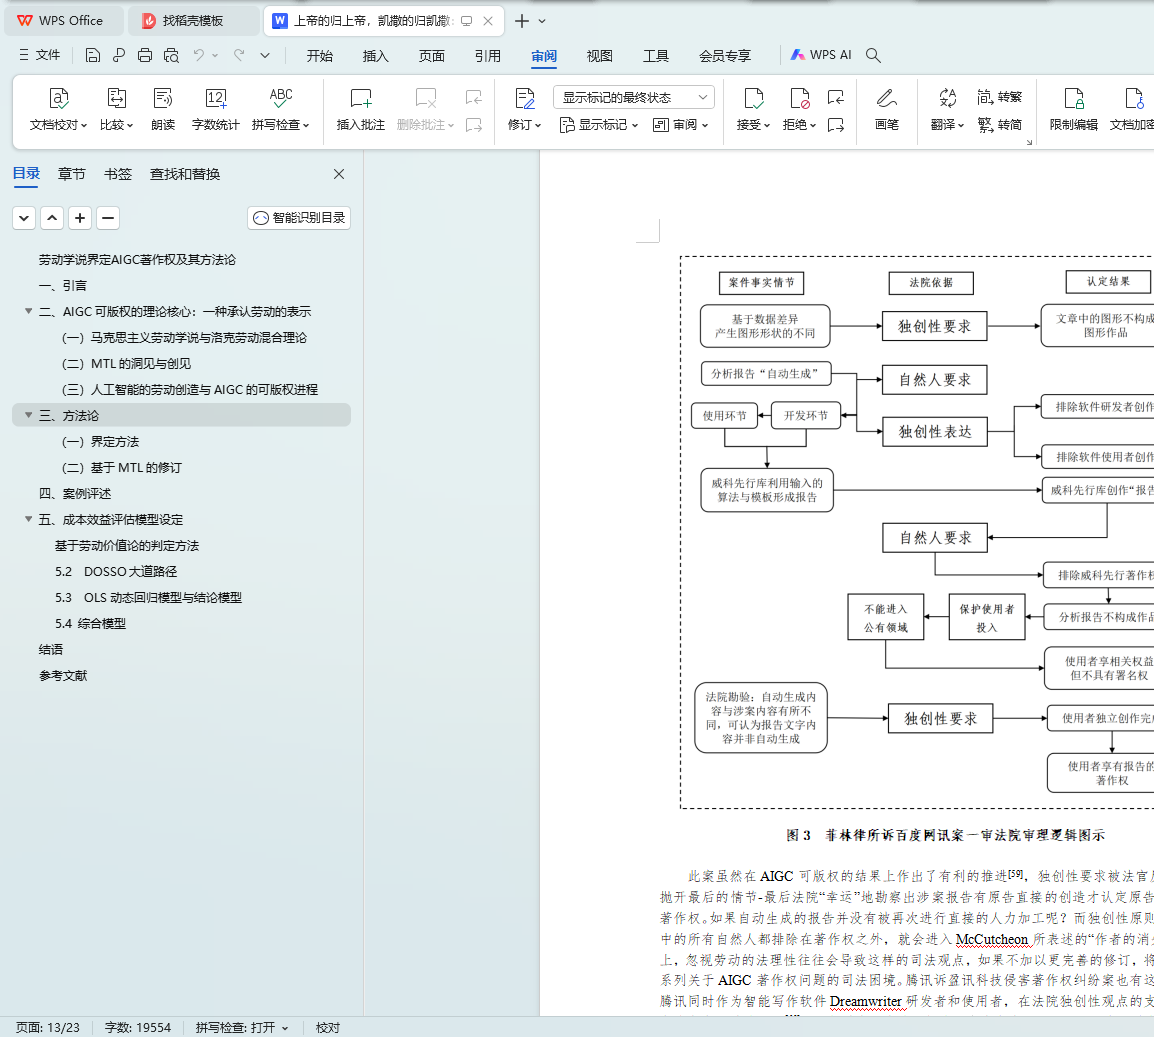1154x1037 pixels.
Task: Run the 拼写检查 spell check
Action: pyautogui.click(x=280, y=109)
